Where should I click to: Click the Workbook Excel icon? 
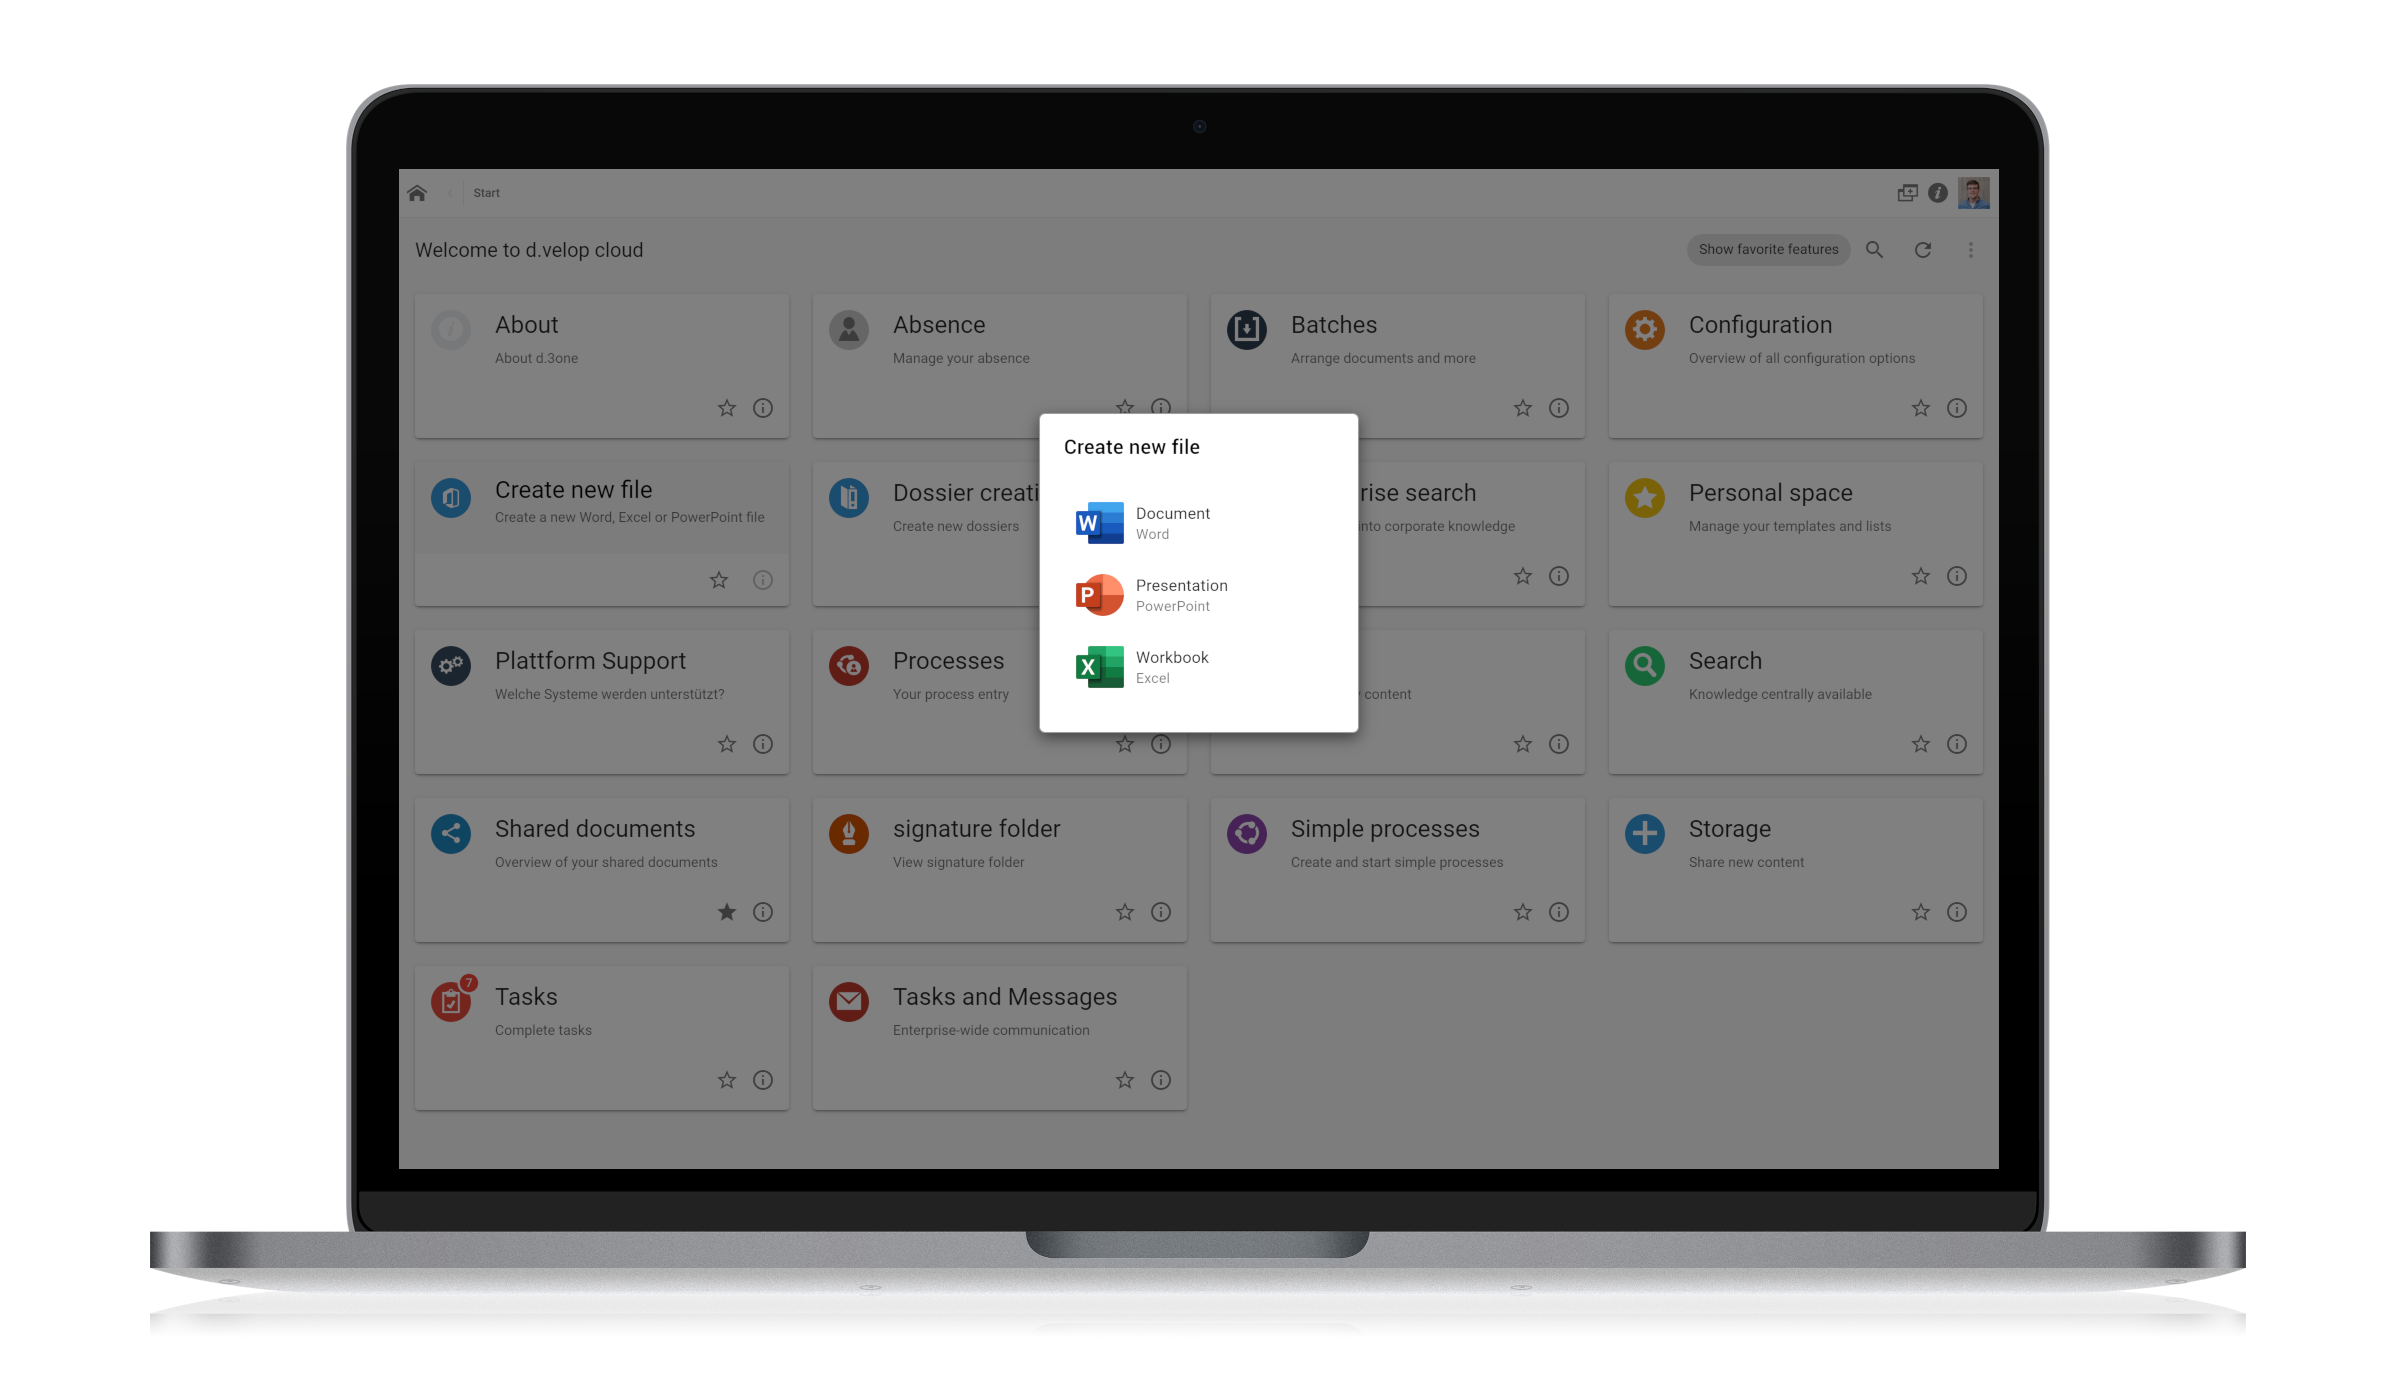tap(1099, 666)
